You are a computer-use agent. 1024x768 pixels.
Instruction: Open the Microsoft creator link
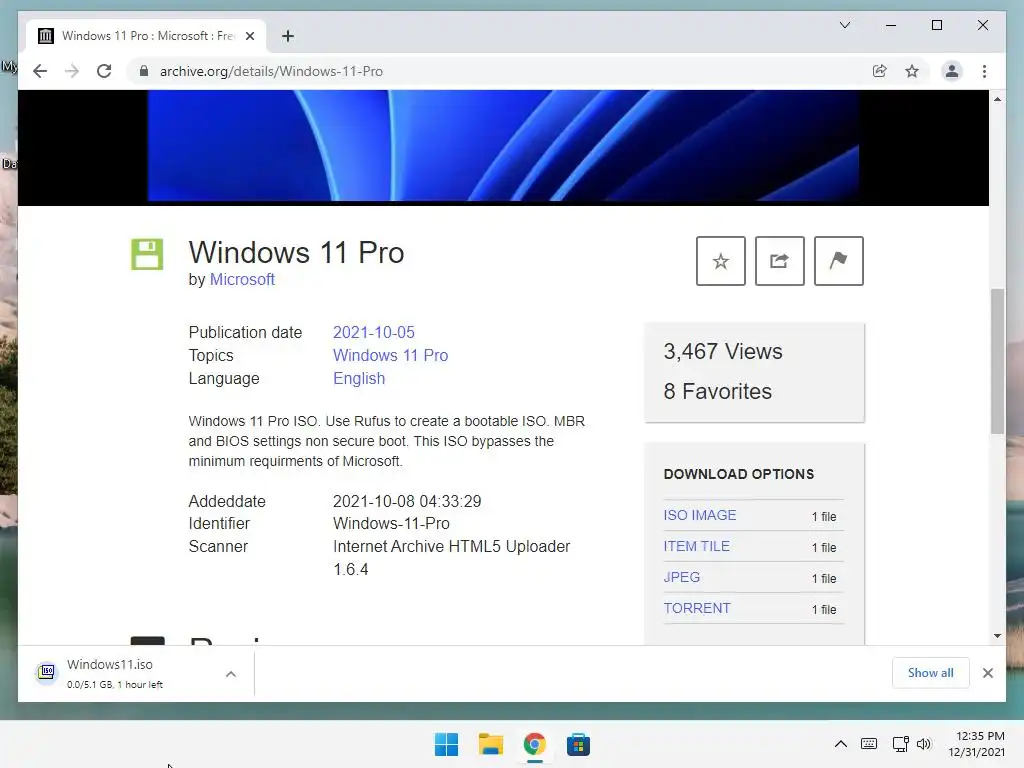pyautogui.click(x=242, y=280)
